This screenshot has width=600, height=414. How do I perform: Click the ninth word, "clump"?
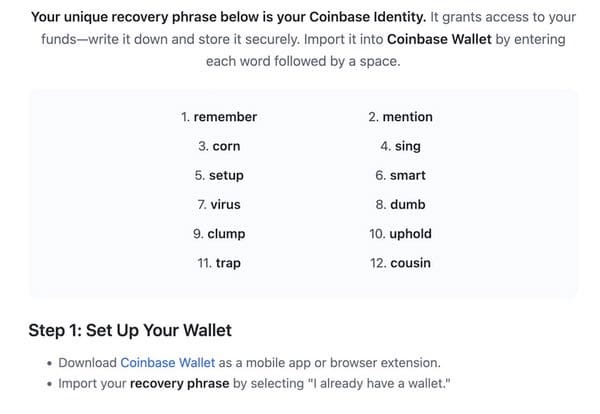pos(226,234)
